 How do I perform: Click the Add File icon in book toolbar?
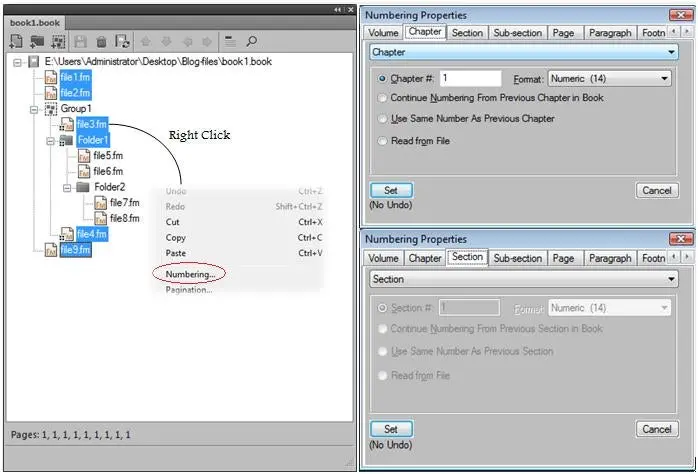click(17, 42)
